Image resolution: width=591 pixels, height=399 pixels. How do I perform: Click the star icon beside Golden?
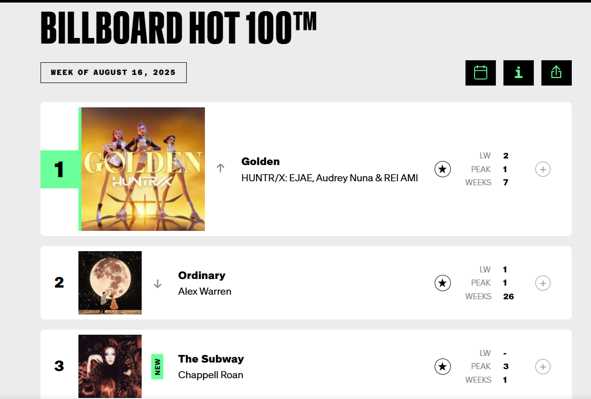[442, 169]
